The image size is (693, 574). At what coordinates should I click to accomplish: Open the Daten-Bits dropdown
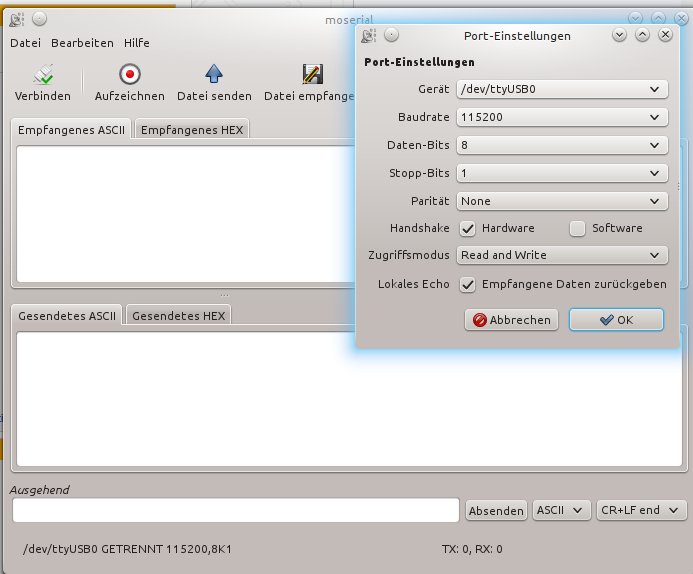coord(562,145)
